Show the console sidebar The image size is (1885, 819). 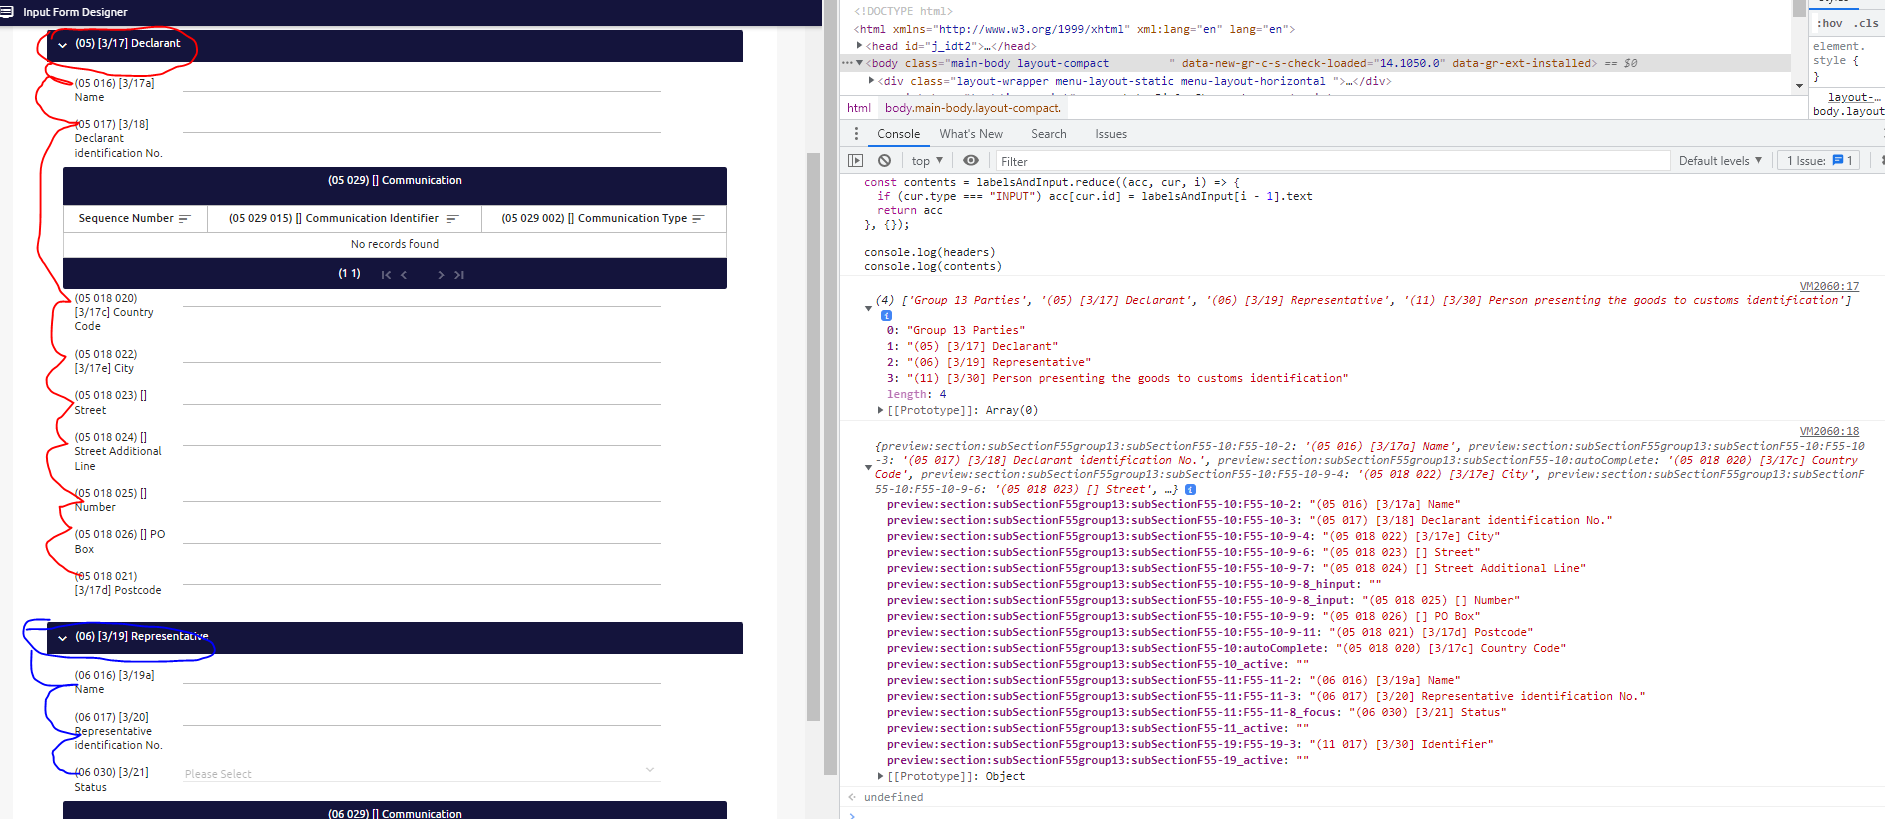(x=855, y=161)
